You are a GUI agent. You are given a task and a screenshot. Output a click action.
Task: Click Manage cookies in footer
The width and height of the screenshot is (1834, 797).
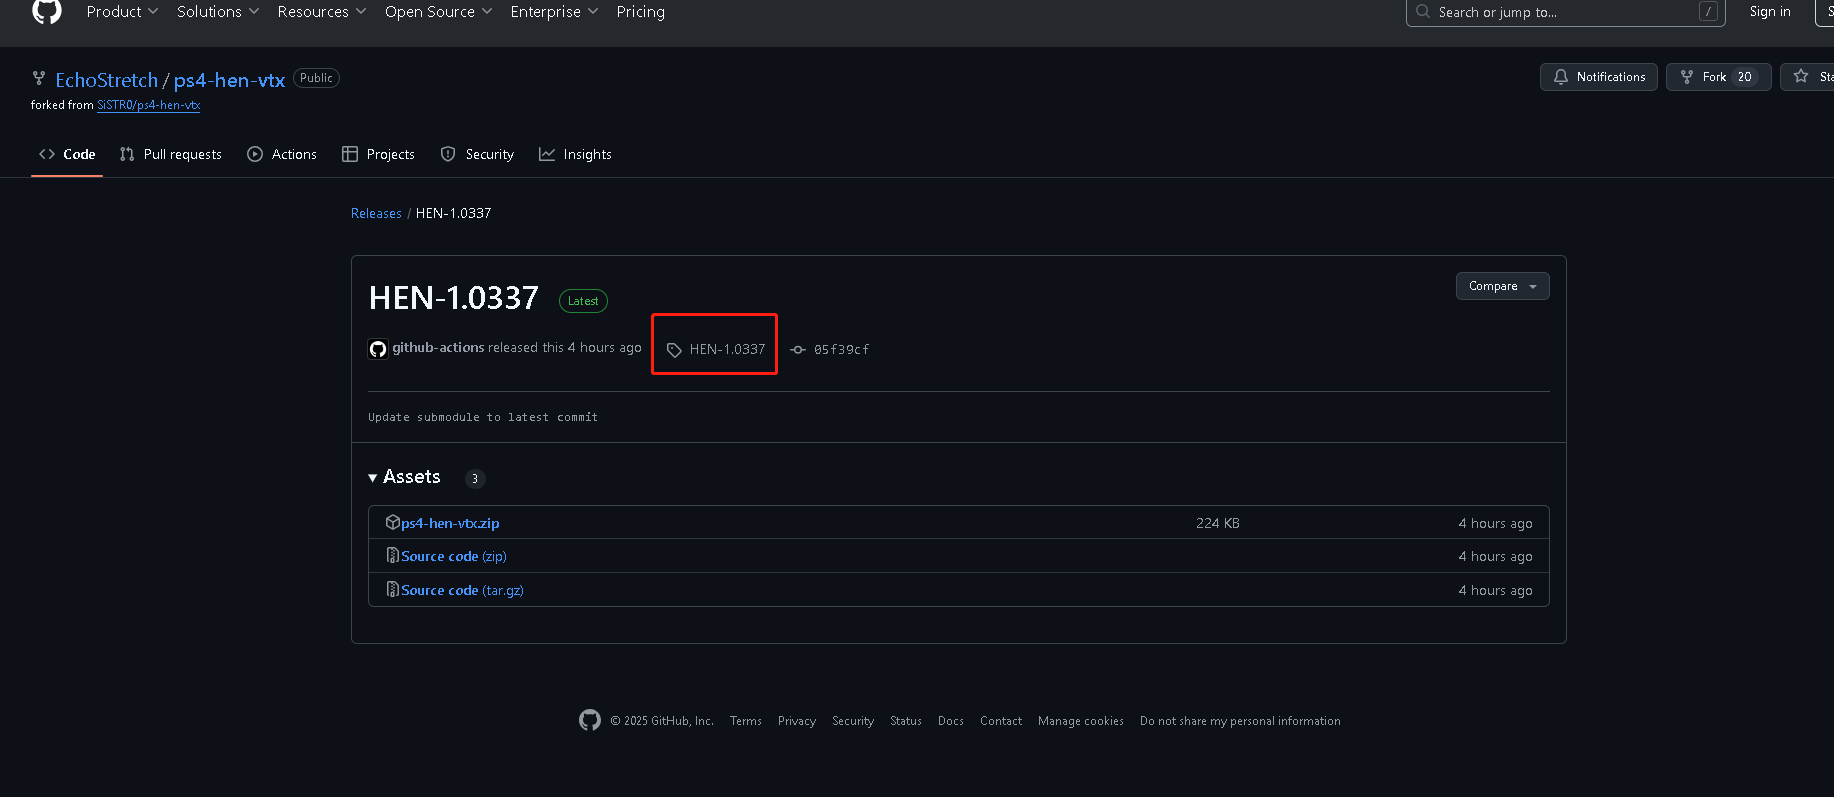(x=1081, y=721)
